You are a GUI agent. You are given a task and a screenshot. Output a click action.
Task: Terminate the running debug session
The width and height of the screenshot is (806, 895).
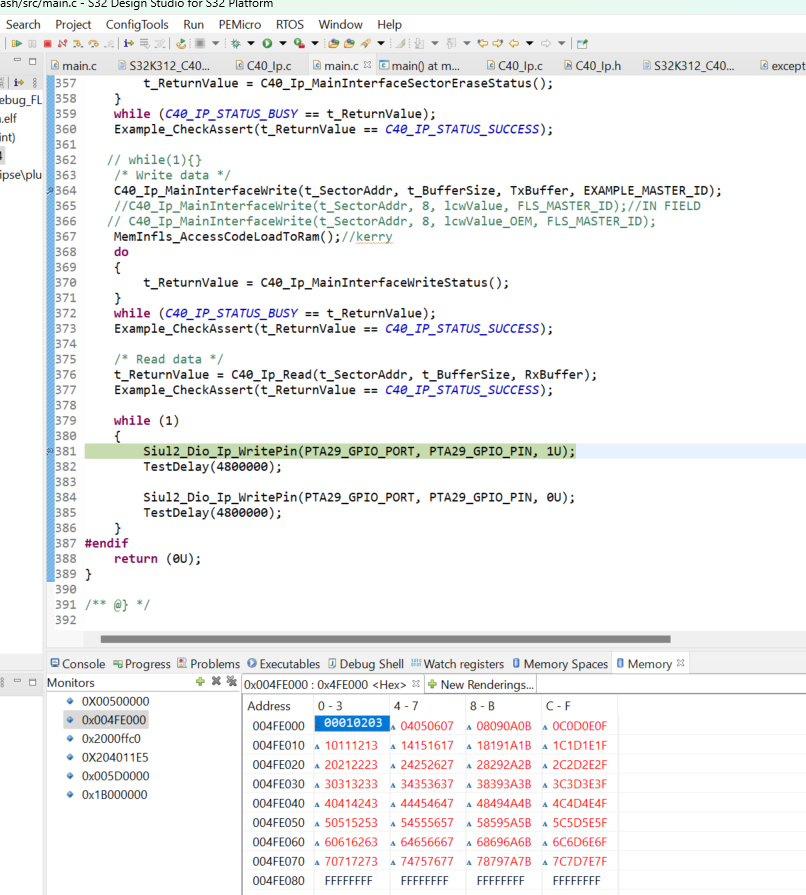(x=47, y=43)
